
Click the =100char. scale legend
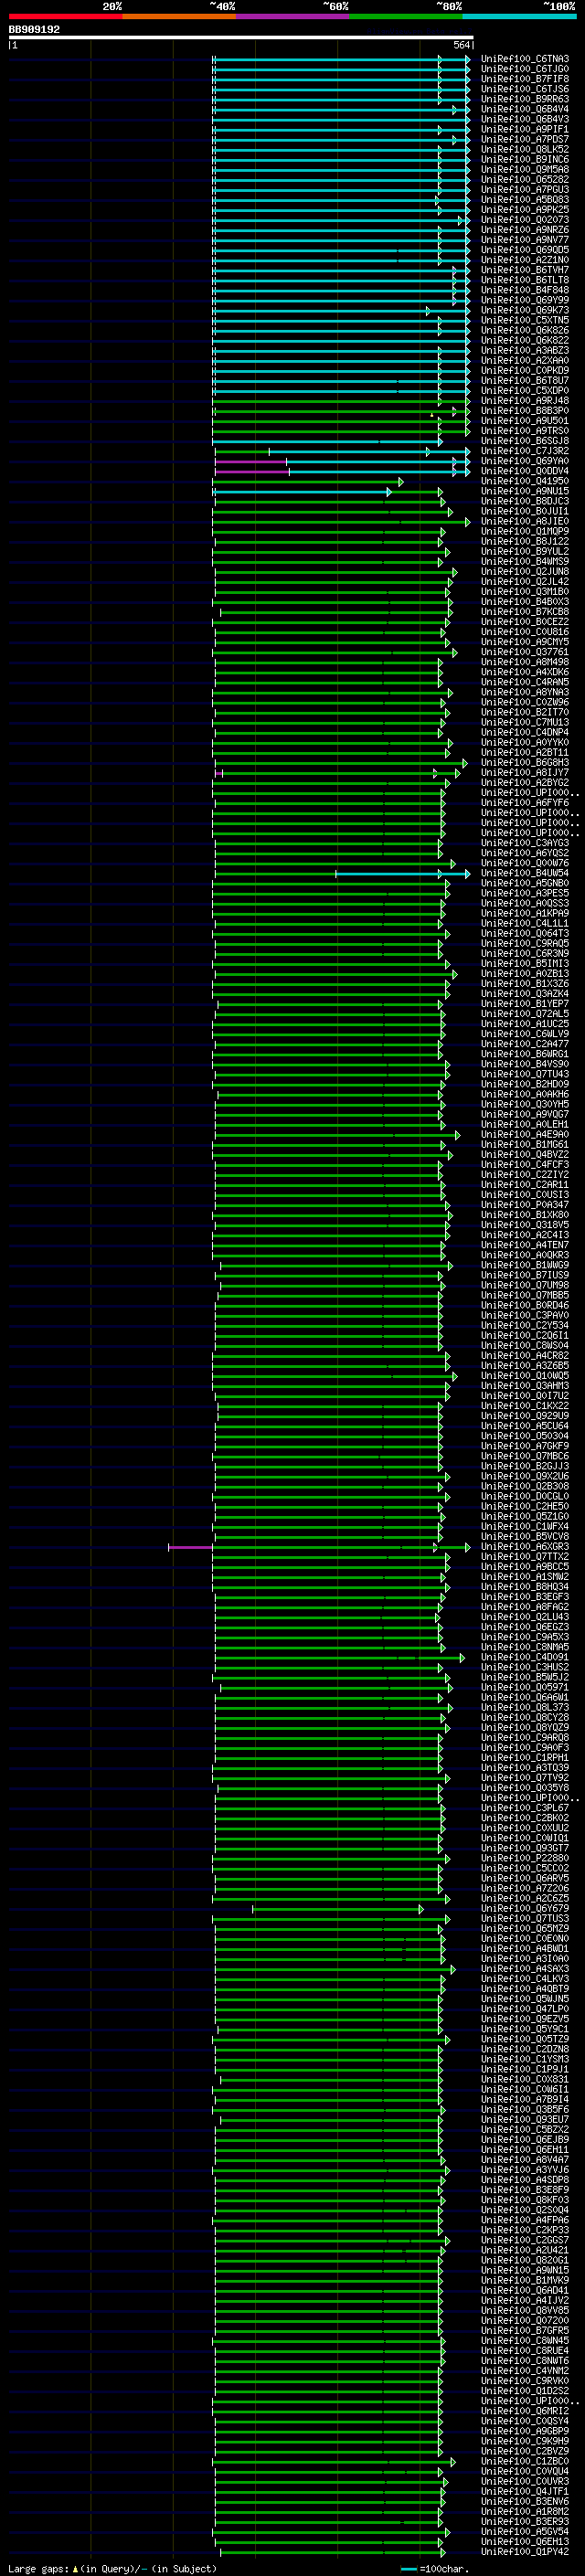[x=435, y=2568]
